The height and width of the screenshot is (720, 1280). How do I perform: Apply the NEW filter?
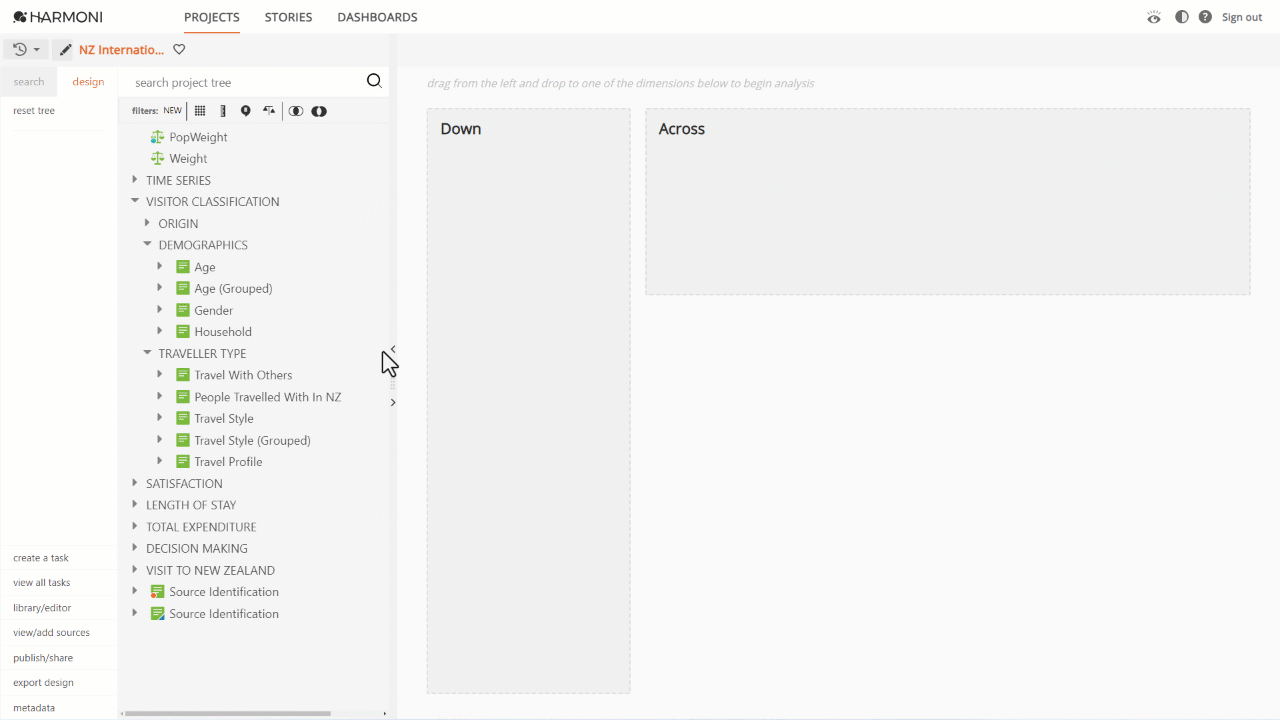[x=173, y=111]
